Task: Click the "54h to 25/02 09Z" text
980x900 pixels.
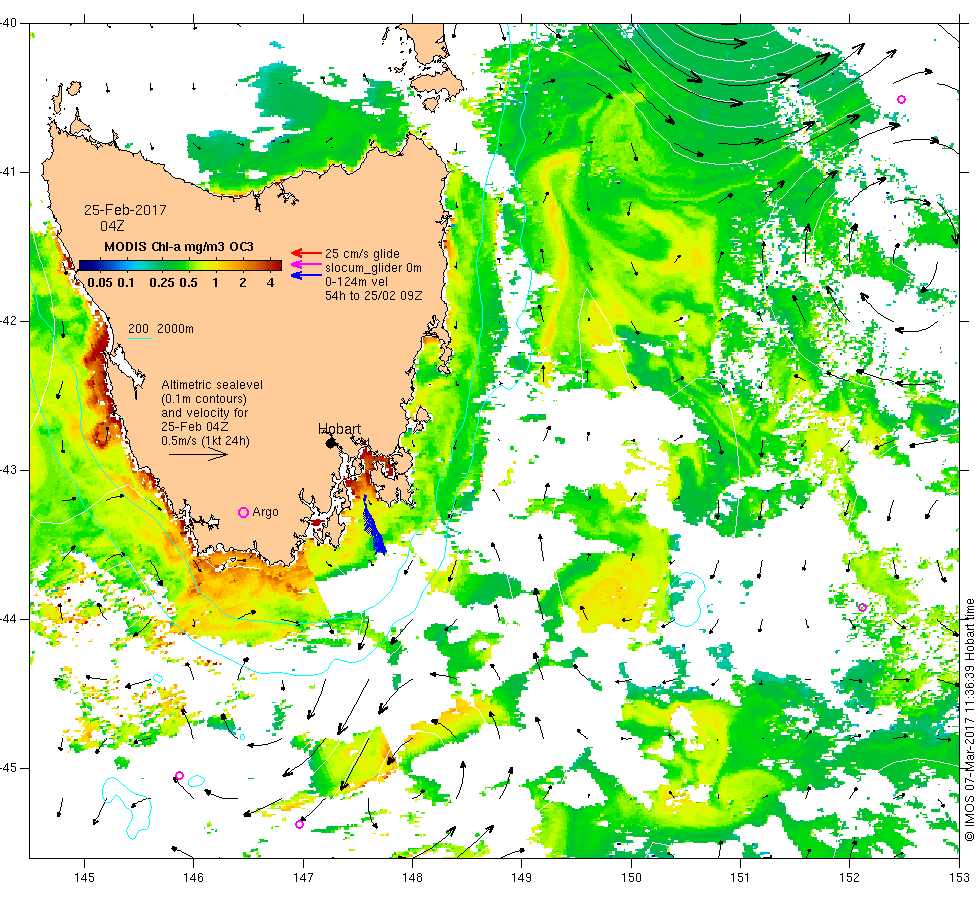Action: coord(374,296)
